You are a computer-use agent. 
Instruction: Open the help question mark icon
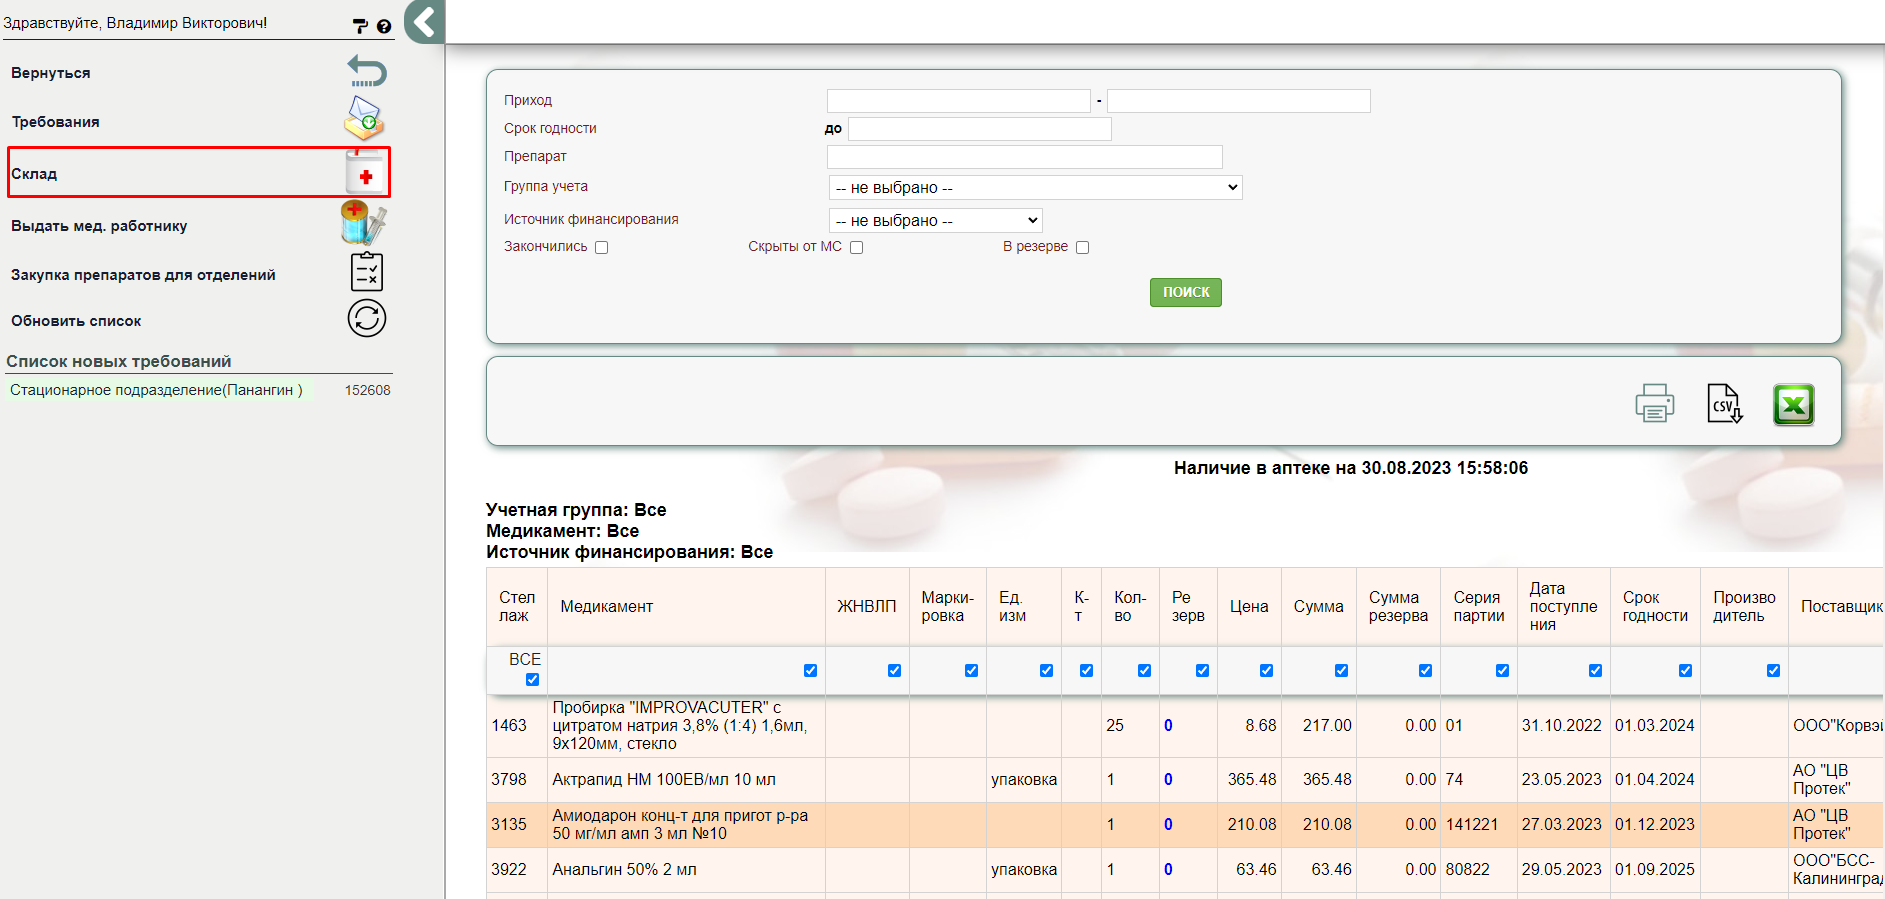point(384,27)
